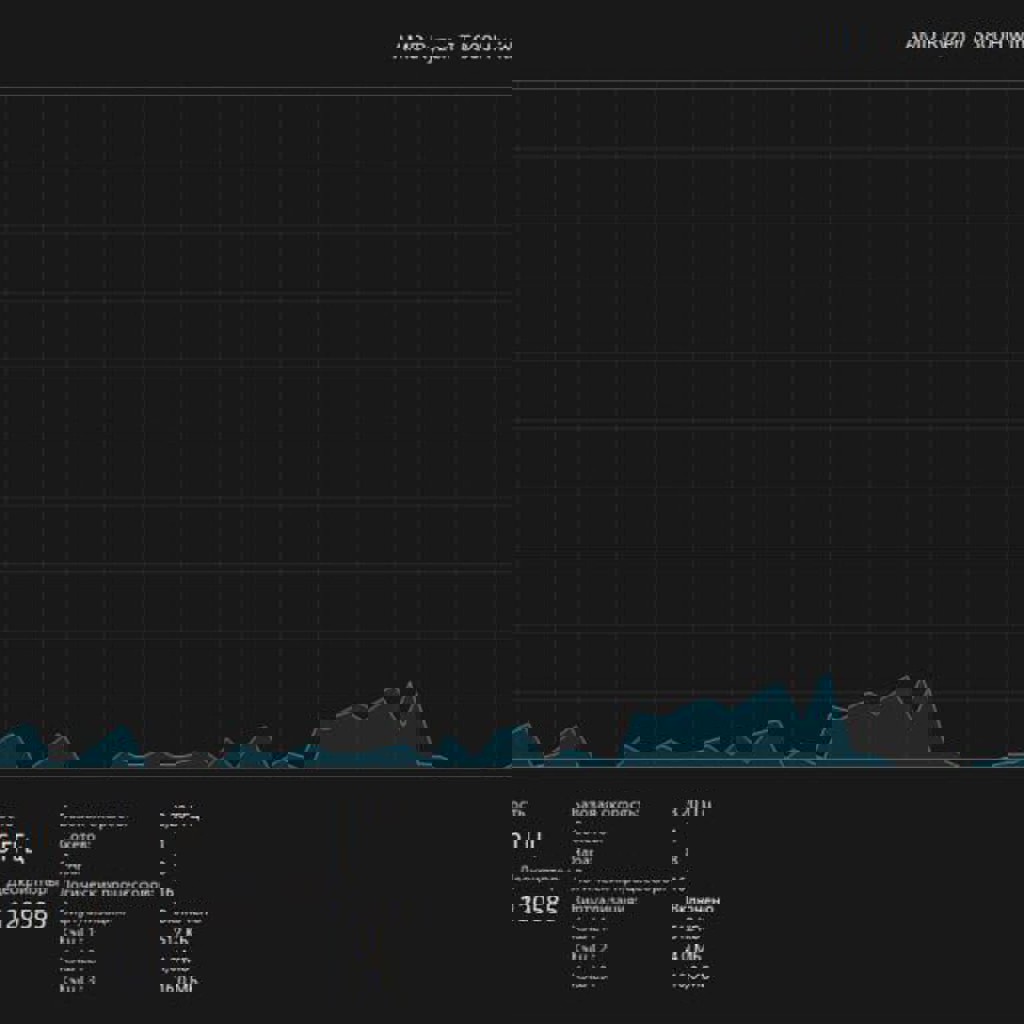Click the tallest gray peak in left graph
1024x1024 pixels.
click(409, 690)
